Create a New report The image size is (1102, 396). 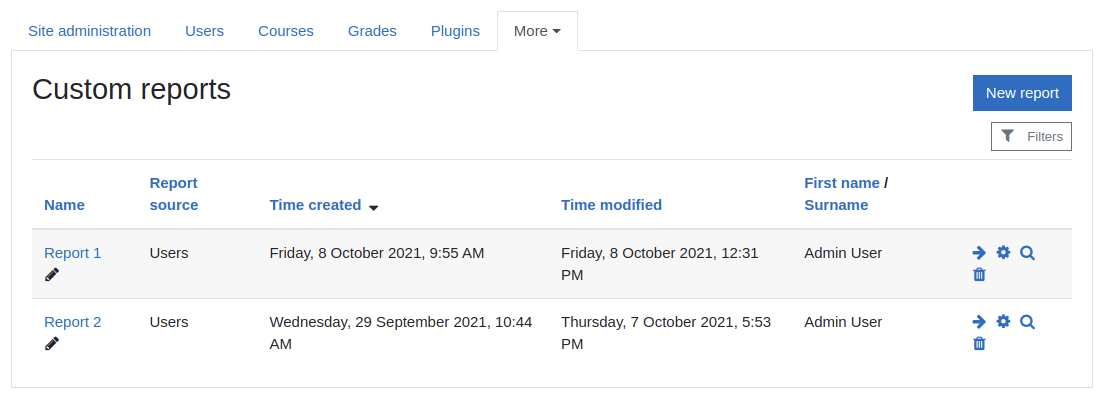[x=1022, y=93]
